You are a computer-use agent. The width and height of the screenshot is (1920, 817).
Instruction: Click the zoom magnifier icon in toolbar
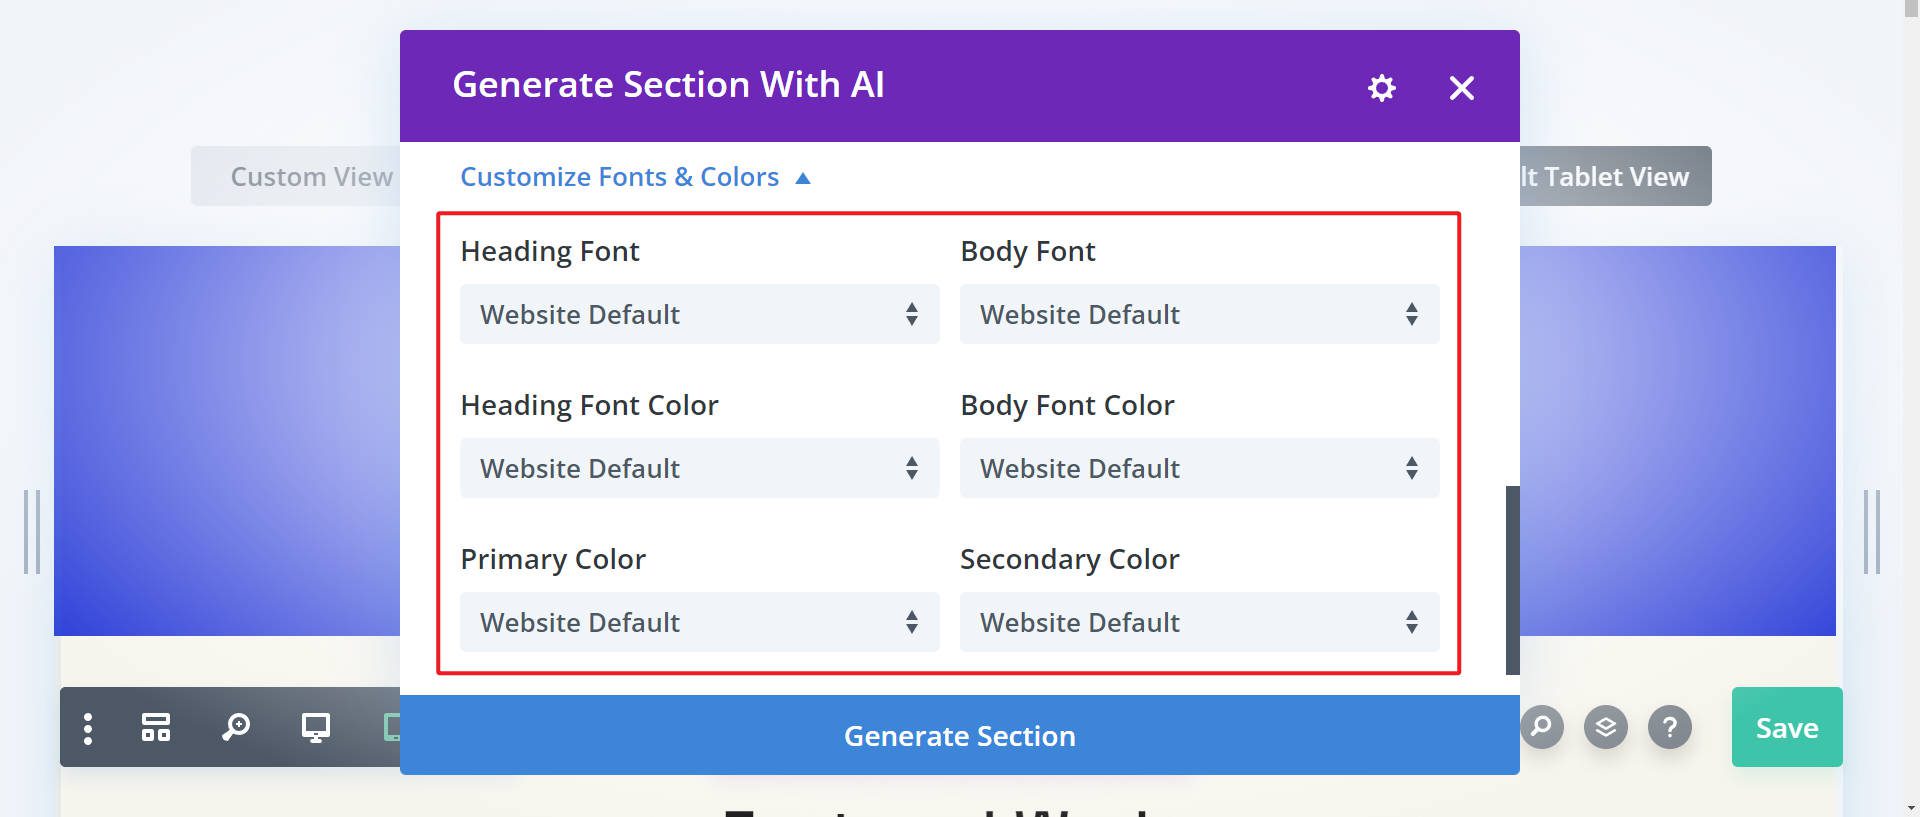236,727
